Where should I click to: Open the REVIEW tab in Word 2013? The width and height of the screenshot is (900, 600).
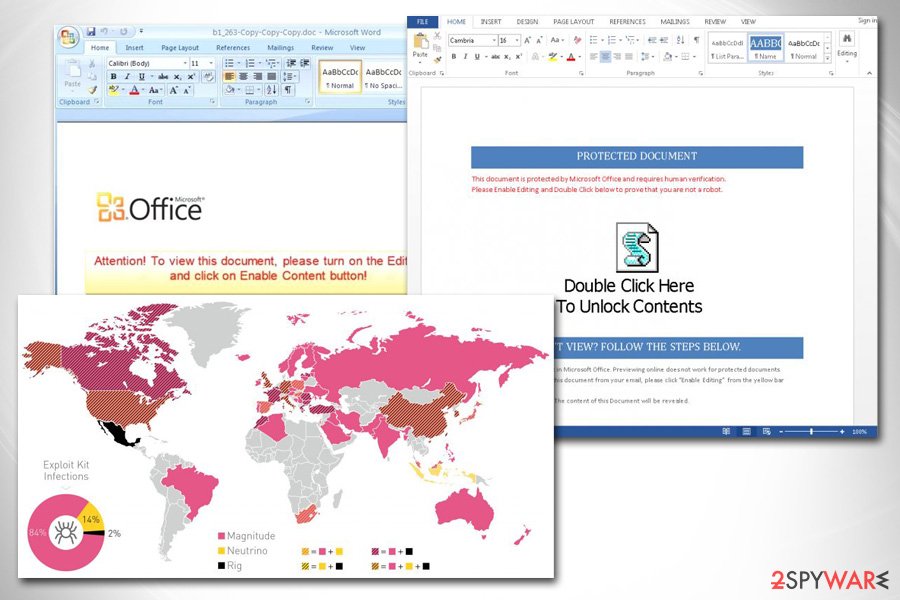click(715, 22)
